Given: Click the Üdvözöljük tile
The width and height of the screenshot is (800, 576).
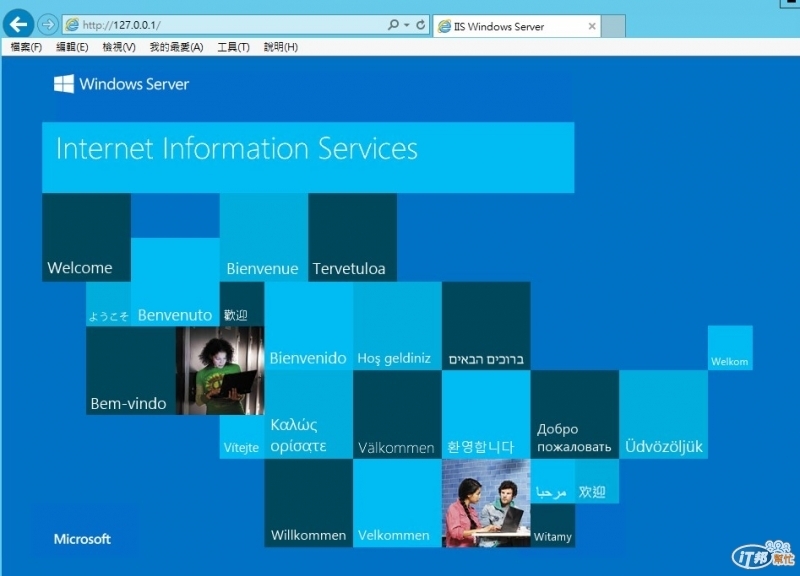Looking at the screenshot, I should (664, 415).
